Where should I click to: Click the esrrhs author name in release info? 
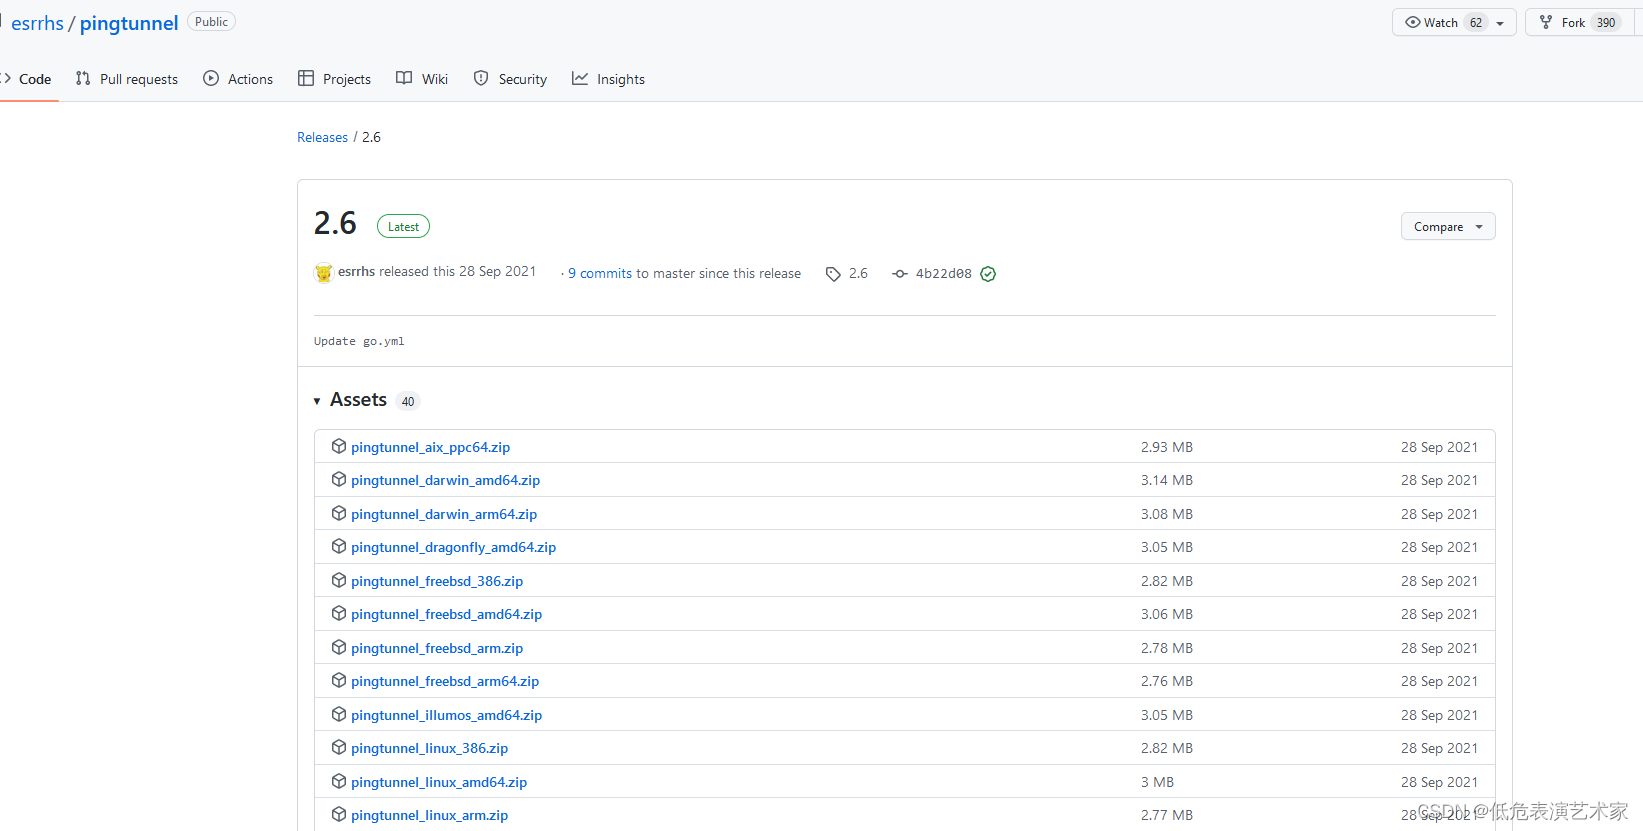point(356,271)
